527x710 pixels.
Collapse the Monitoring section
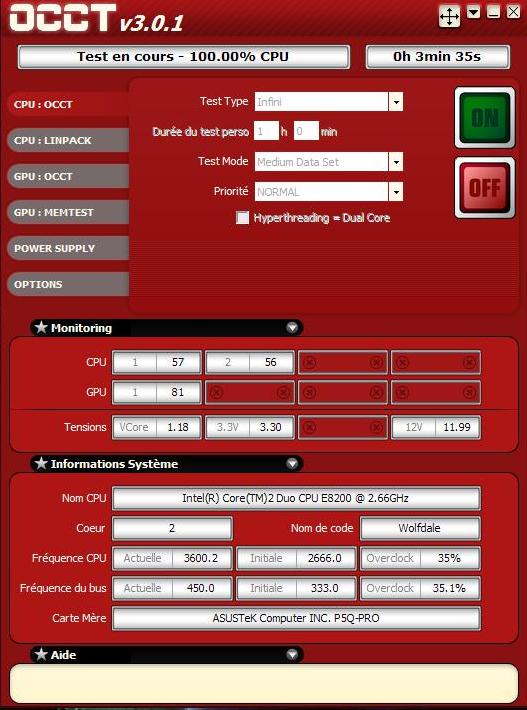(292, 327)
